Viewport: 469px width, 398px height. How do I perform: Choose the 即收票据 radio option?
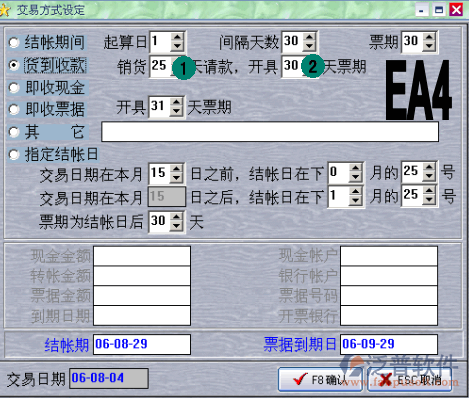point(14,109)
